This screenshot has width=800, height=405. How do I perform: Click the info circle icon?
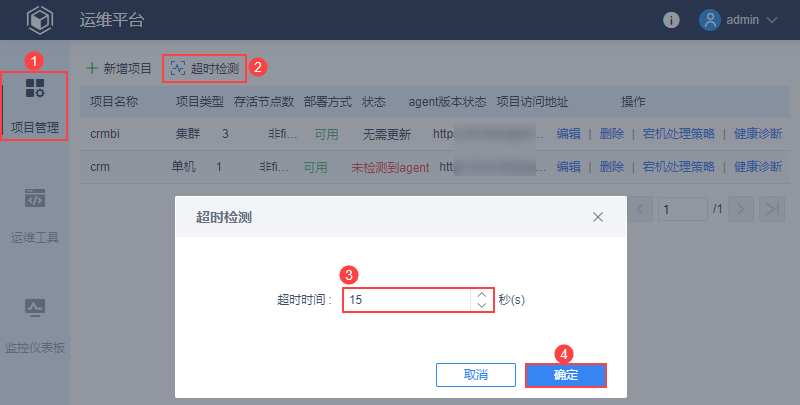click(671, 20)
